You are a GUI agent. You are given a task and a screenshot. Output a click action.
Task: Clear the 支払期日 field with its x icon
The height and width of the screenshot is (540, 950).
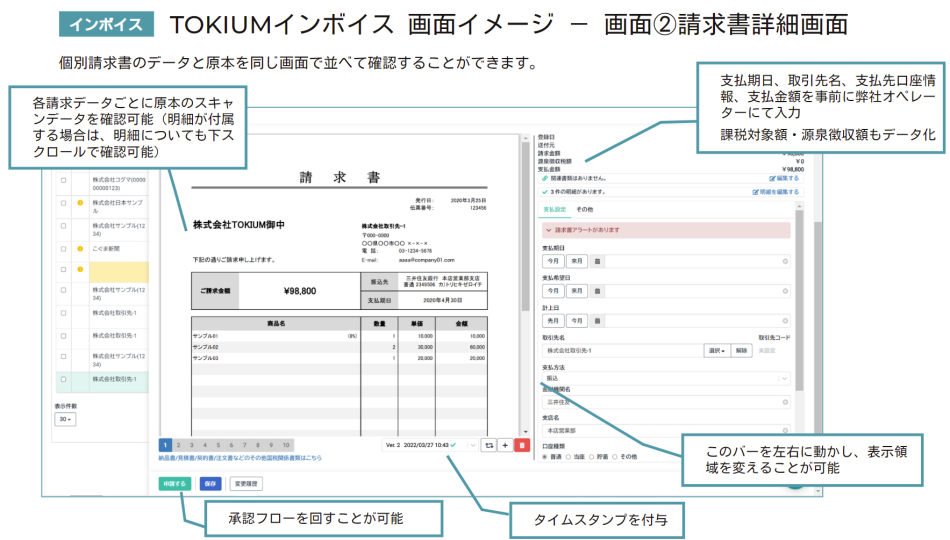785,261
